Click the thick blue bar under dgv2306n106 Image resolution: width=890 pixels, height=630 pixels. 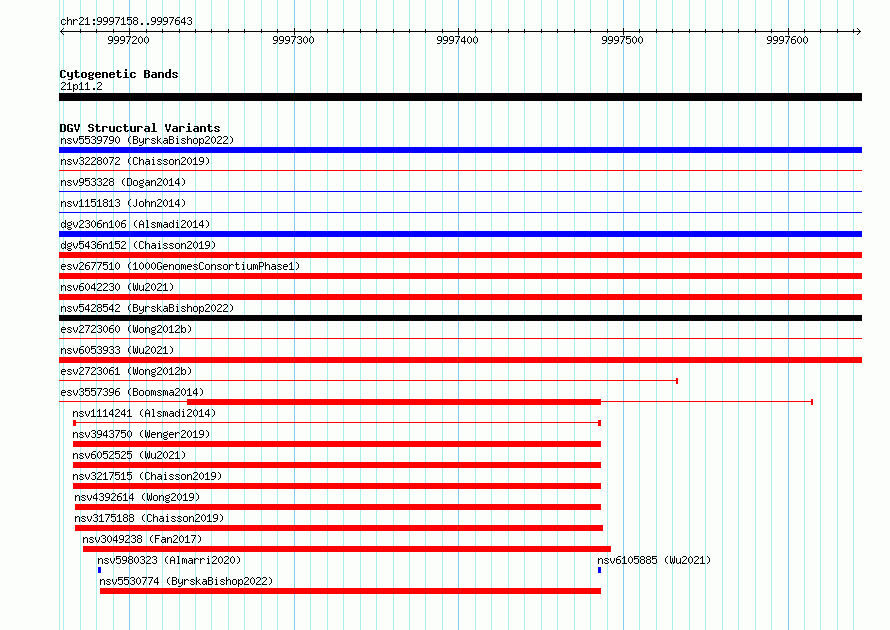click(460, 234)
